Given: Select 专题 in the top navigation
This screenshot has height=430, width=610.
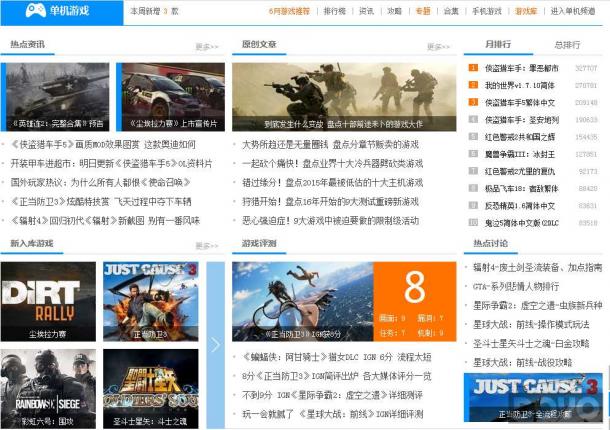Looking at the screenshot, I should click(x=422, y=11).
